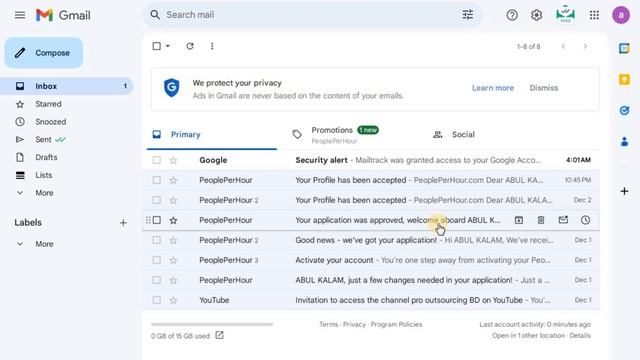The height and width of the screenshot is (360, 640).
Task: Click the search magnifier icon
Action: pos(155,15)
